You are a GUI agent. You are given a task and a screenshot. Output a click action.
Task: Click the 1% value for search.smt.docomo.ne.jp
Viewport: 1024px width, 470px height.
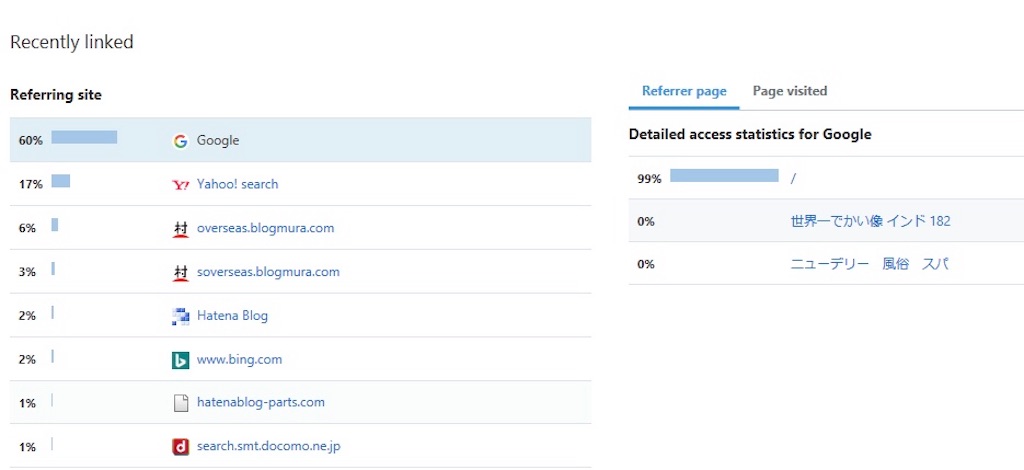[x=27, y=447]
